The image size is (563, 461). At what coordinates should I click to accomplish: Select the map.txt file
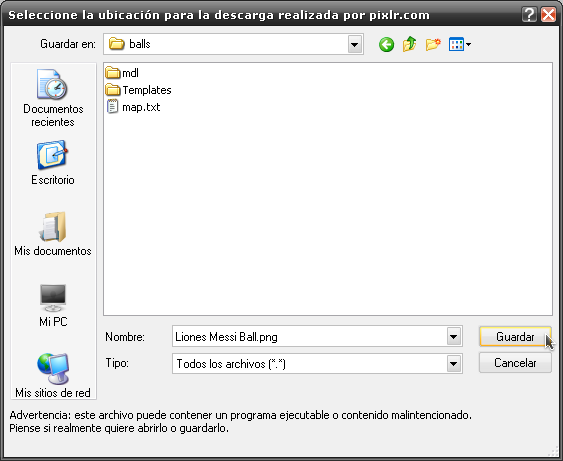(x=133, y=107)
